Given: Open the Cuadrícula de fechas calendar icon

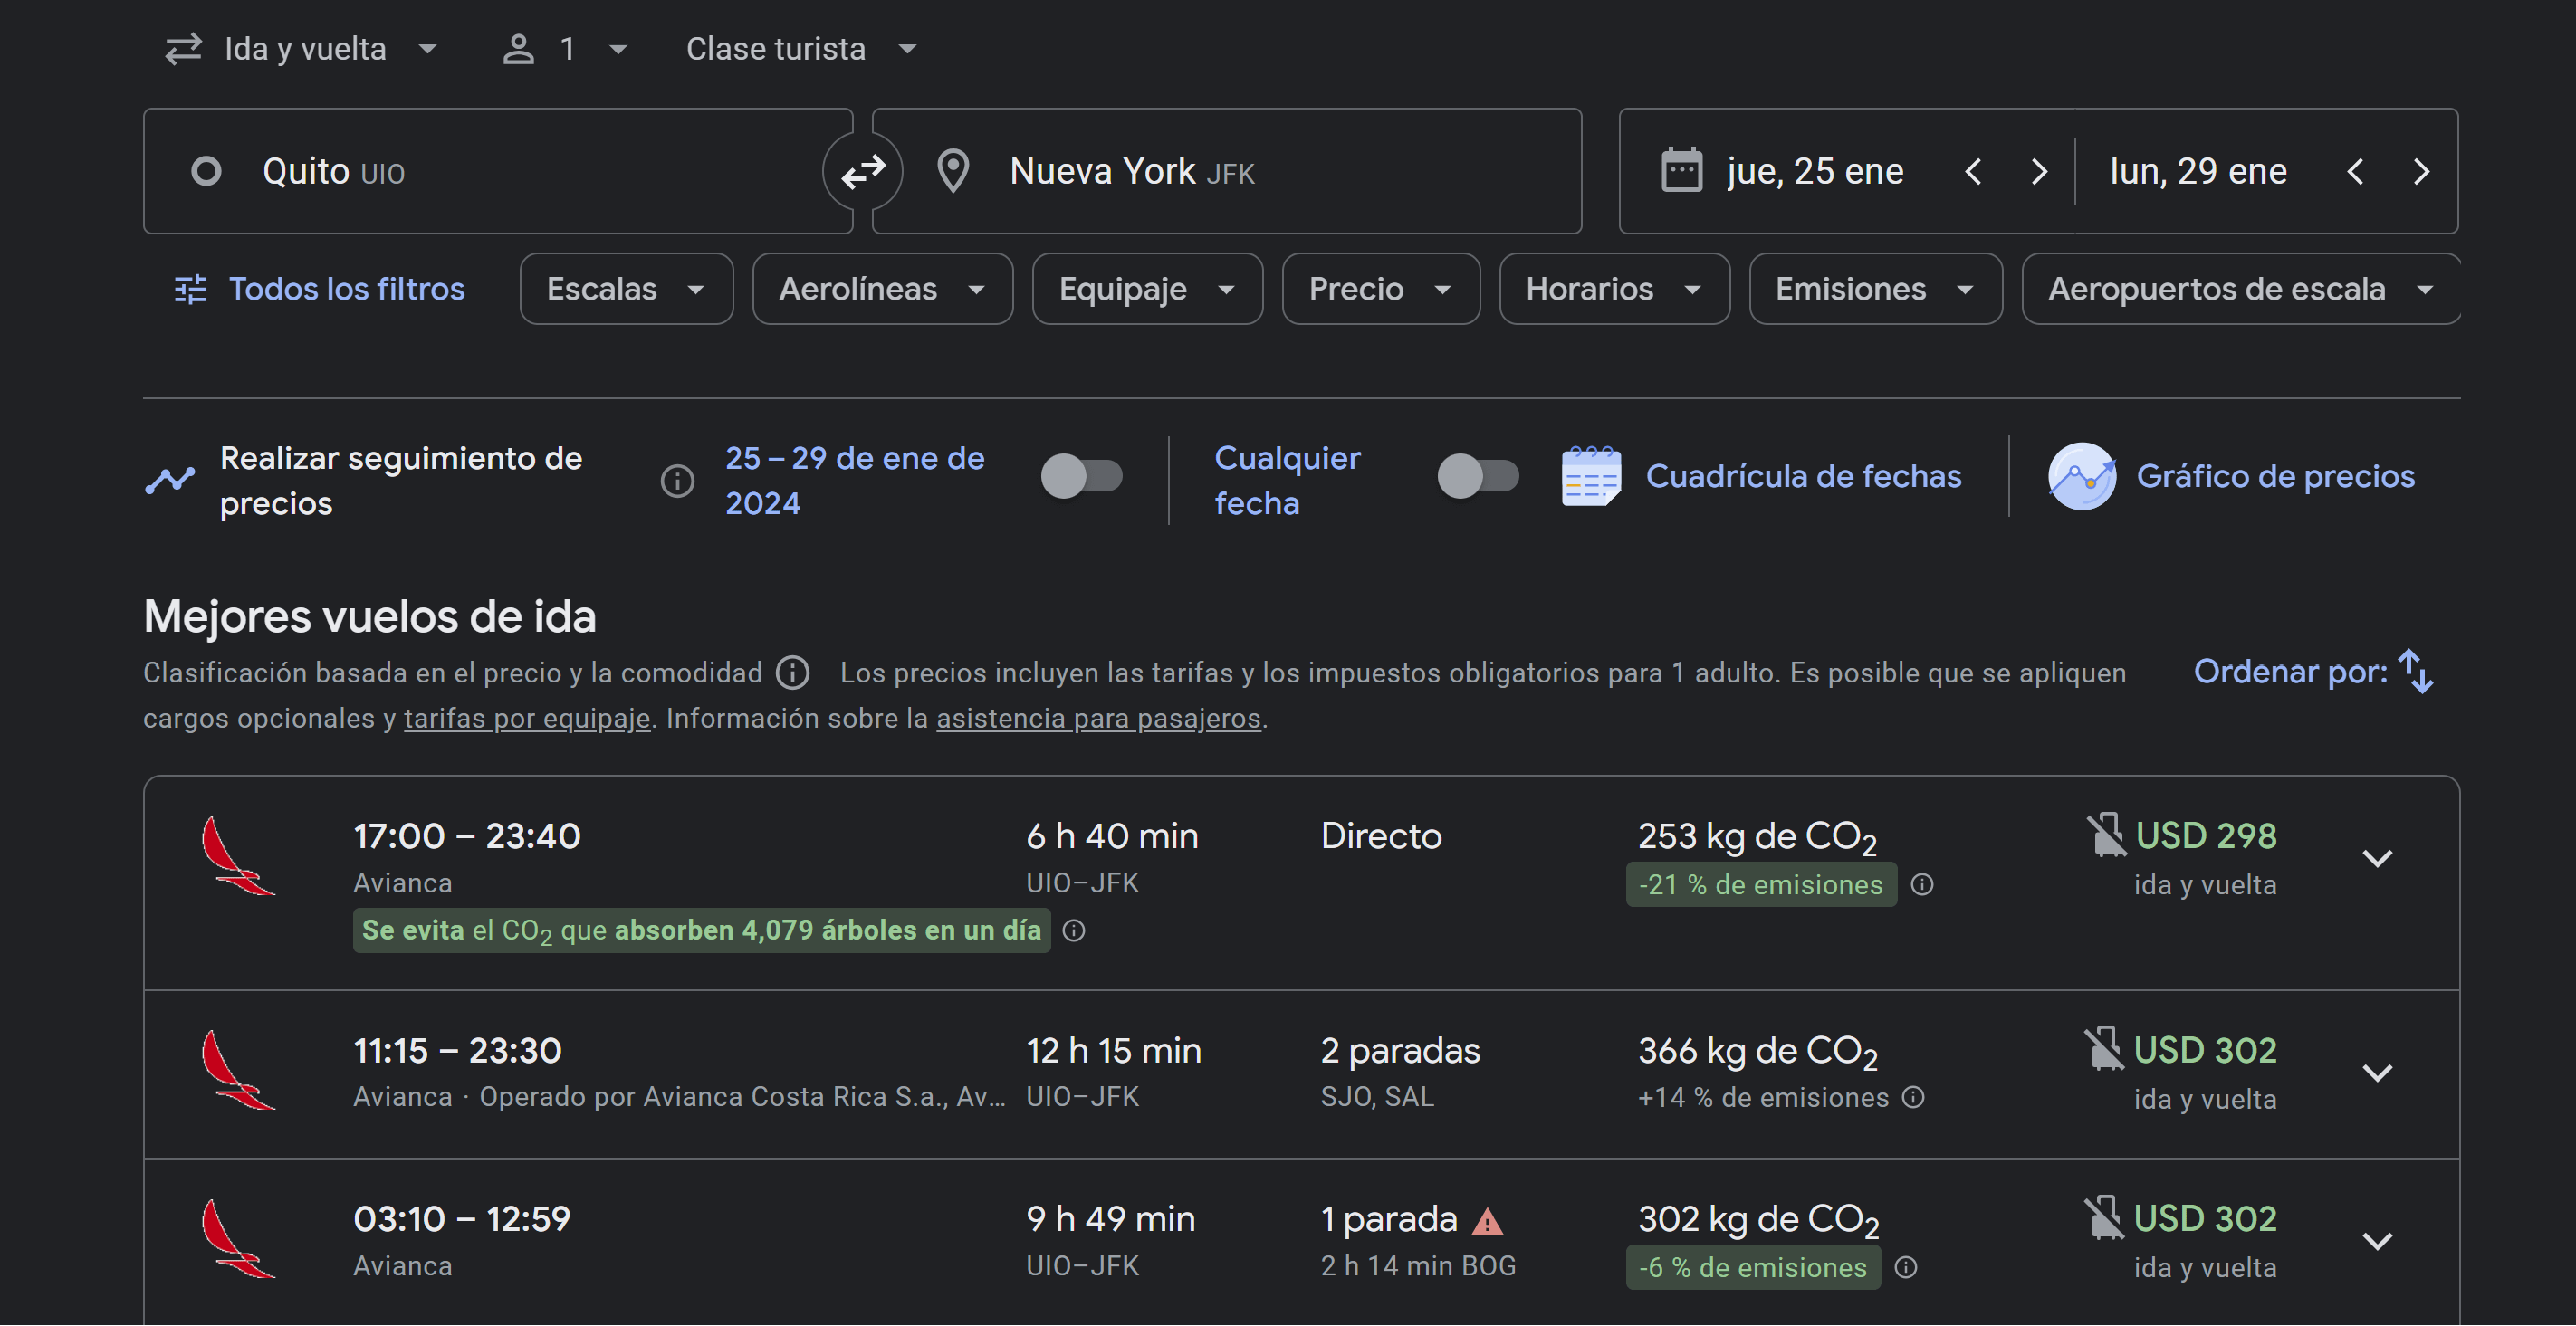Looking at the screenshot, I should pyautogui.click(x=1590, y=477).
